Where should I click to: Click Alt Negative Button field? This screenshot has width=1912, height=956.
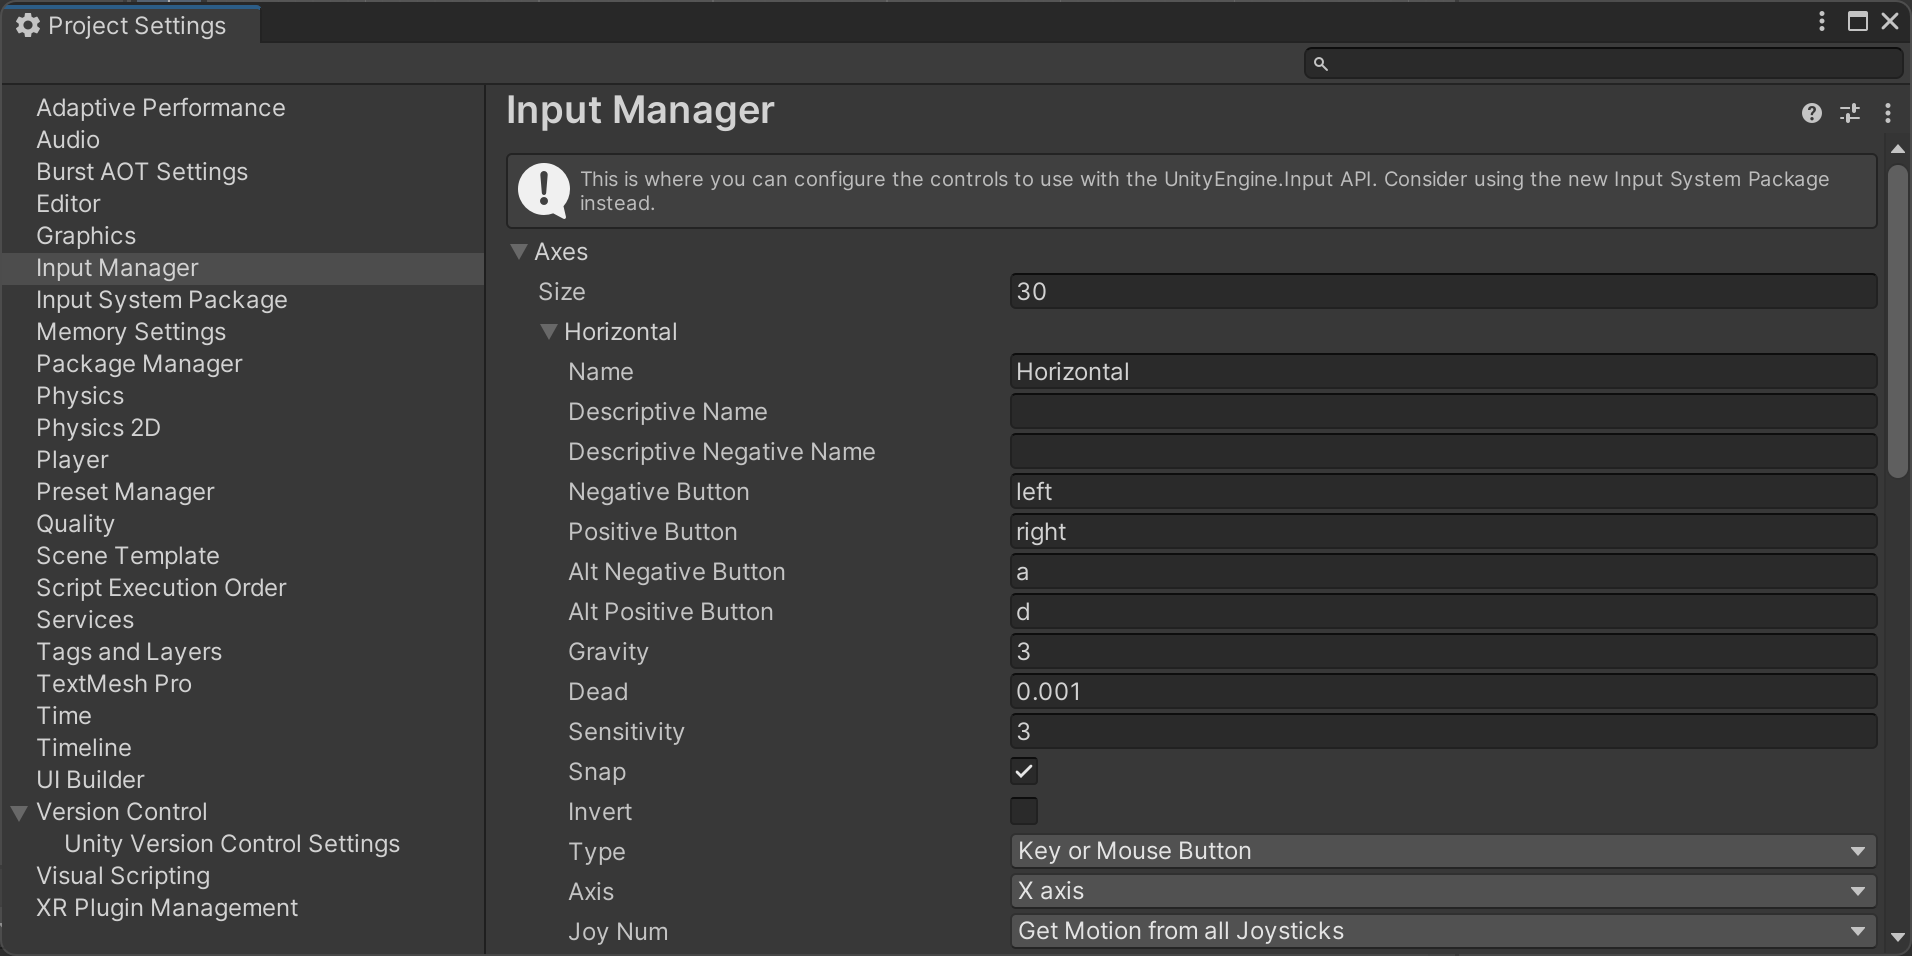pos(1443,572)
